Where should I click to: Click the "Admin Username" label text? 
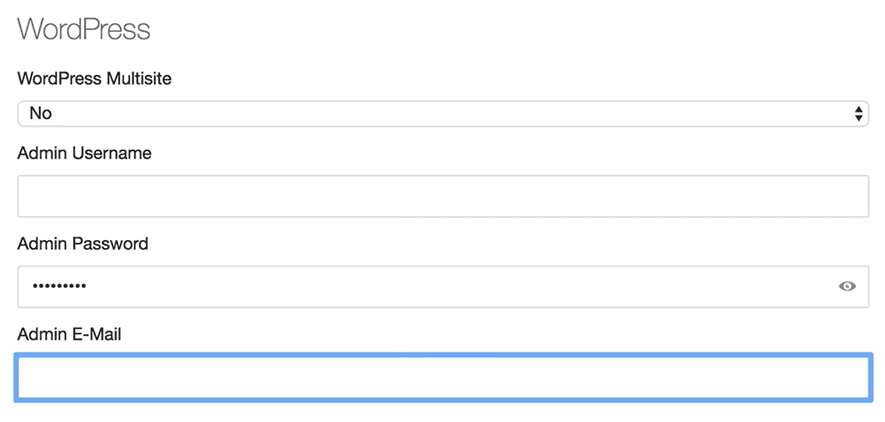84,153
